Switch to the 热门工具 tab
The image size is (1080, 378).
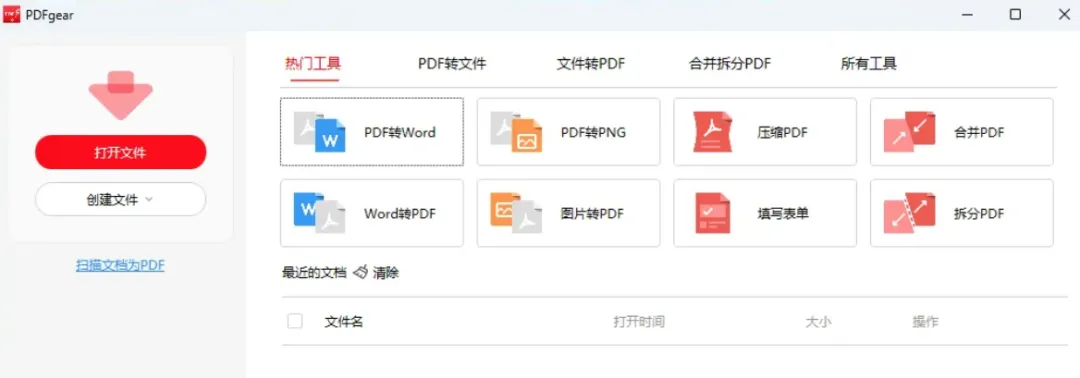tap(313, 64)
